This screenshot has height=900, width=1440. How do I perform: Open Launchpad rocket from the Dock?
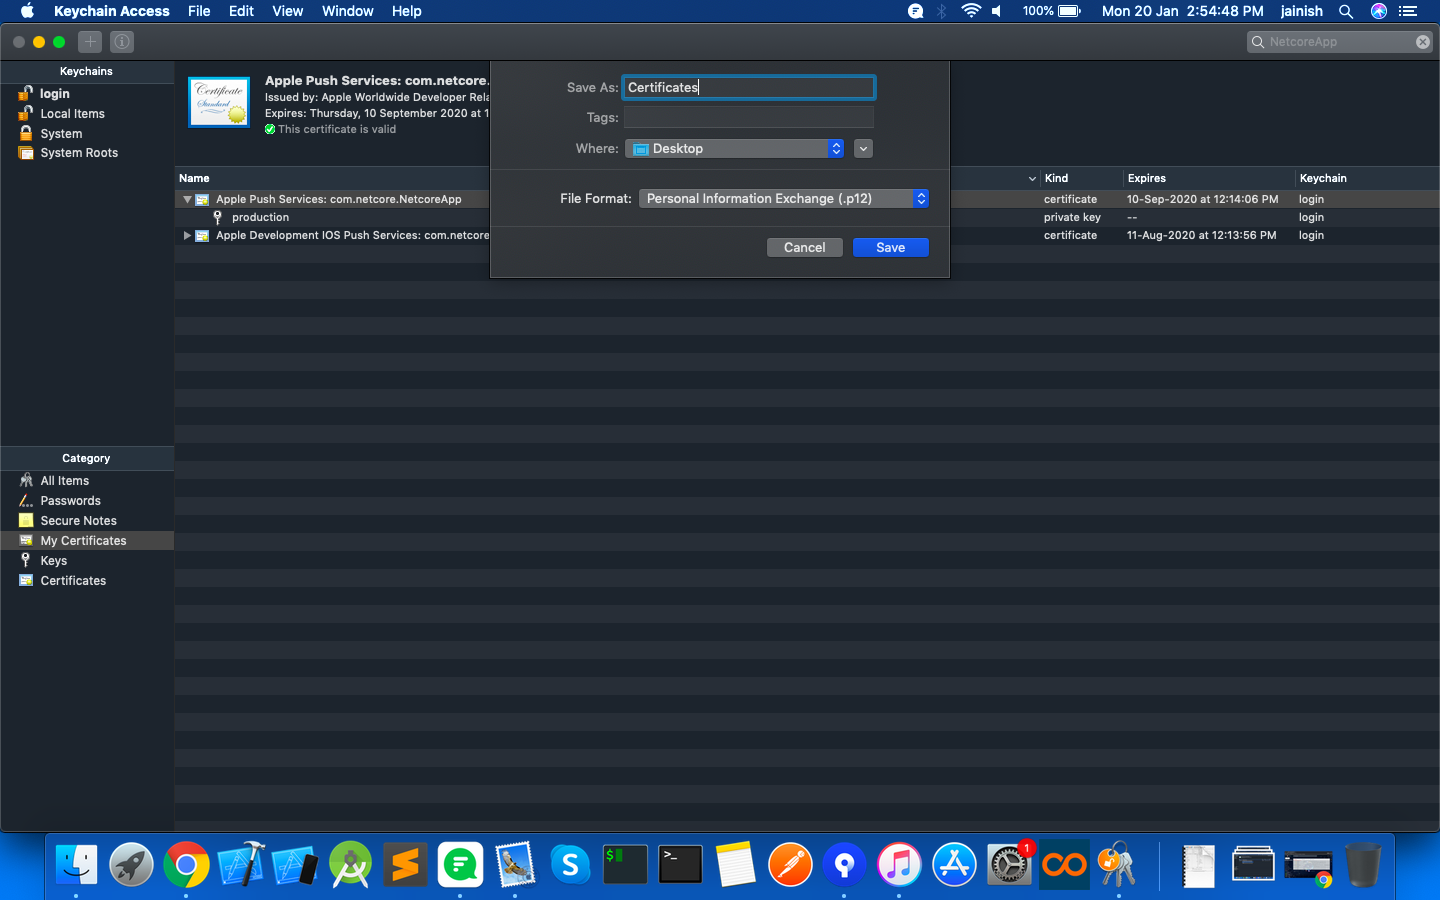131,864
